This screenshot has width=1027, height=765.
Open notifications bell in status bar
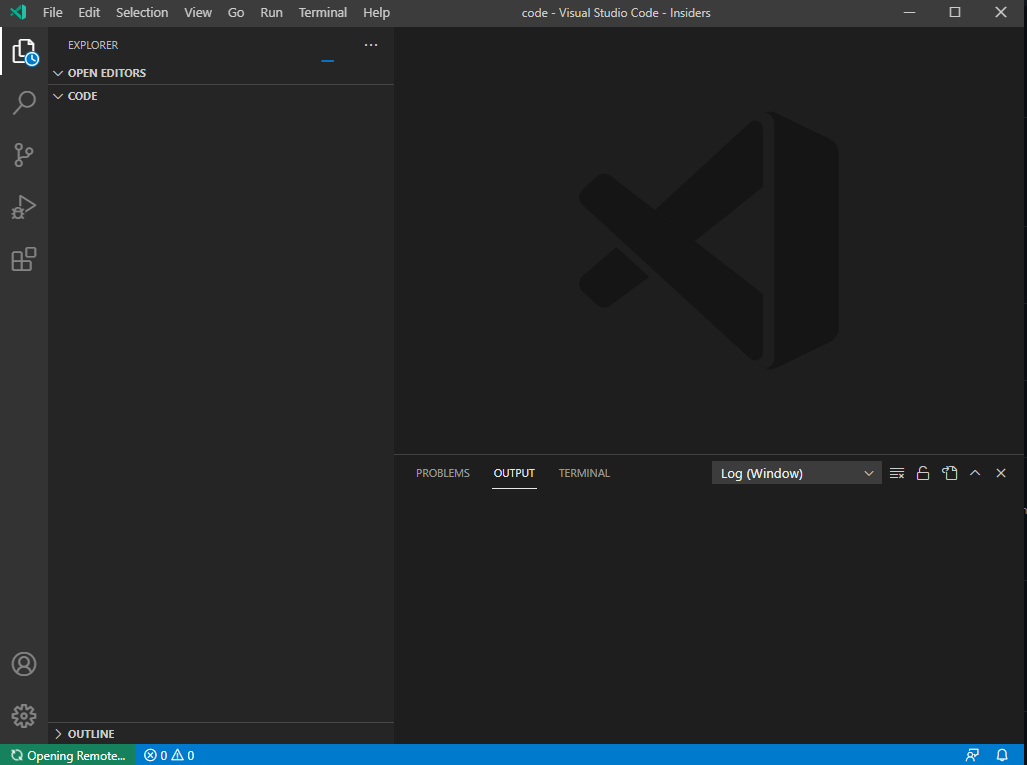(x=1002, y=755)
